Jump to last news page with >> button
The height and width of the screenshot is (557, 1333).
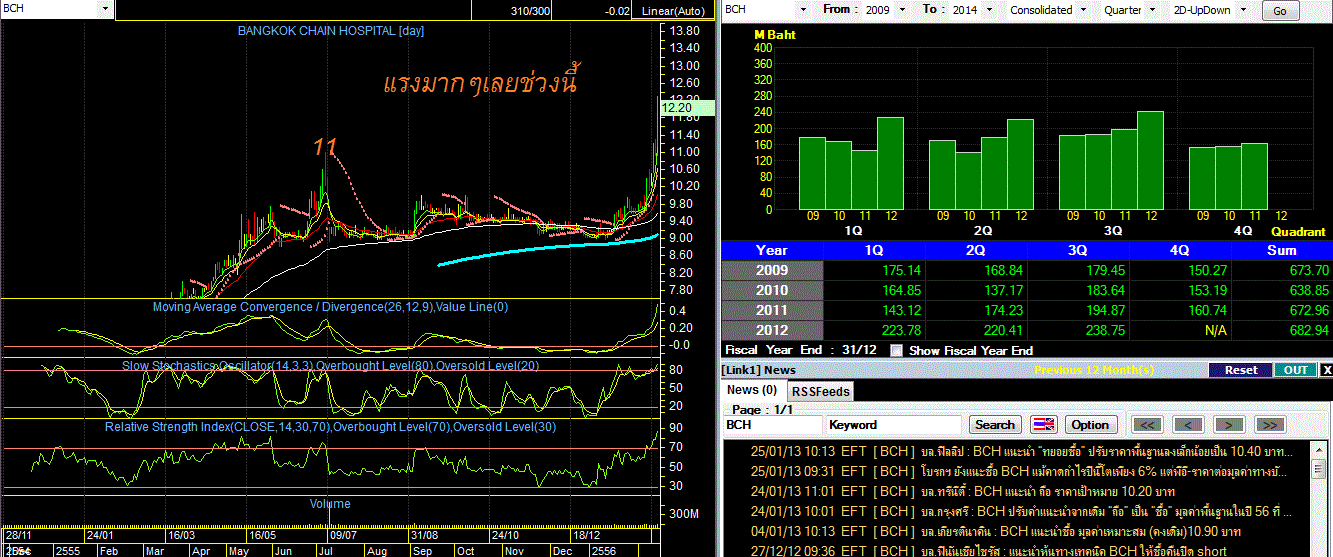pos(1269,424)
